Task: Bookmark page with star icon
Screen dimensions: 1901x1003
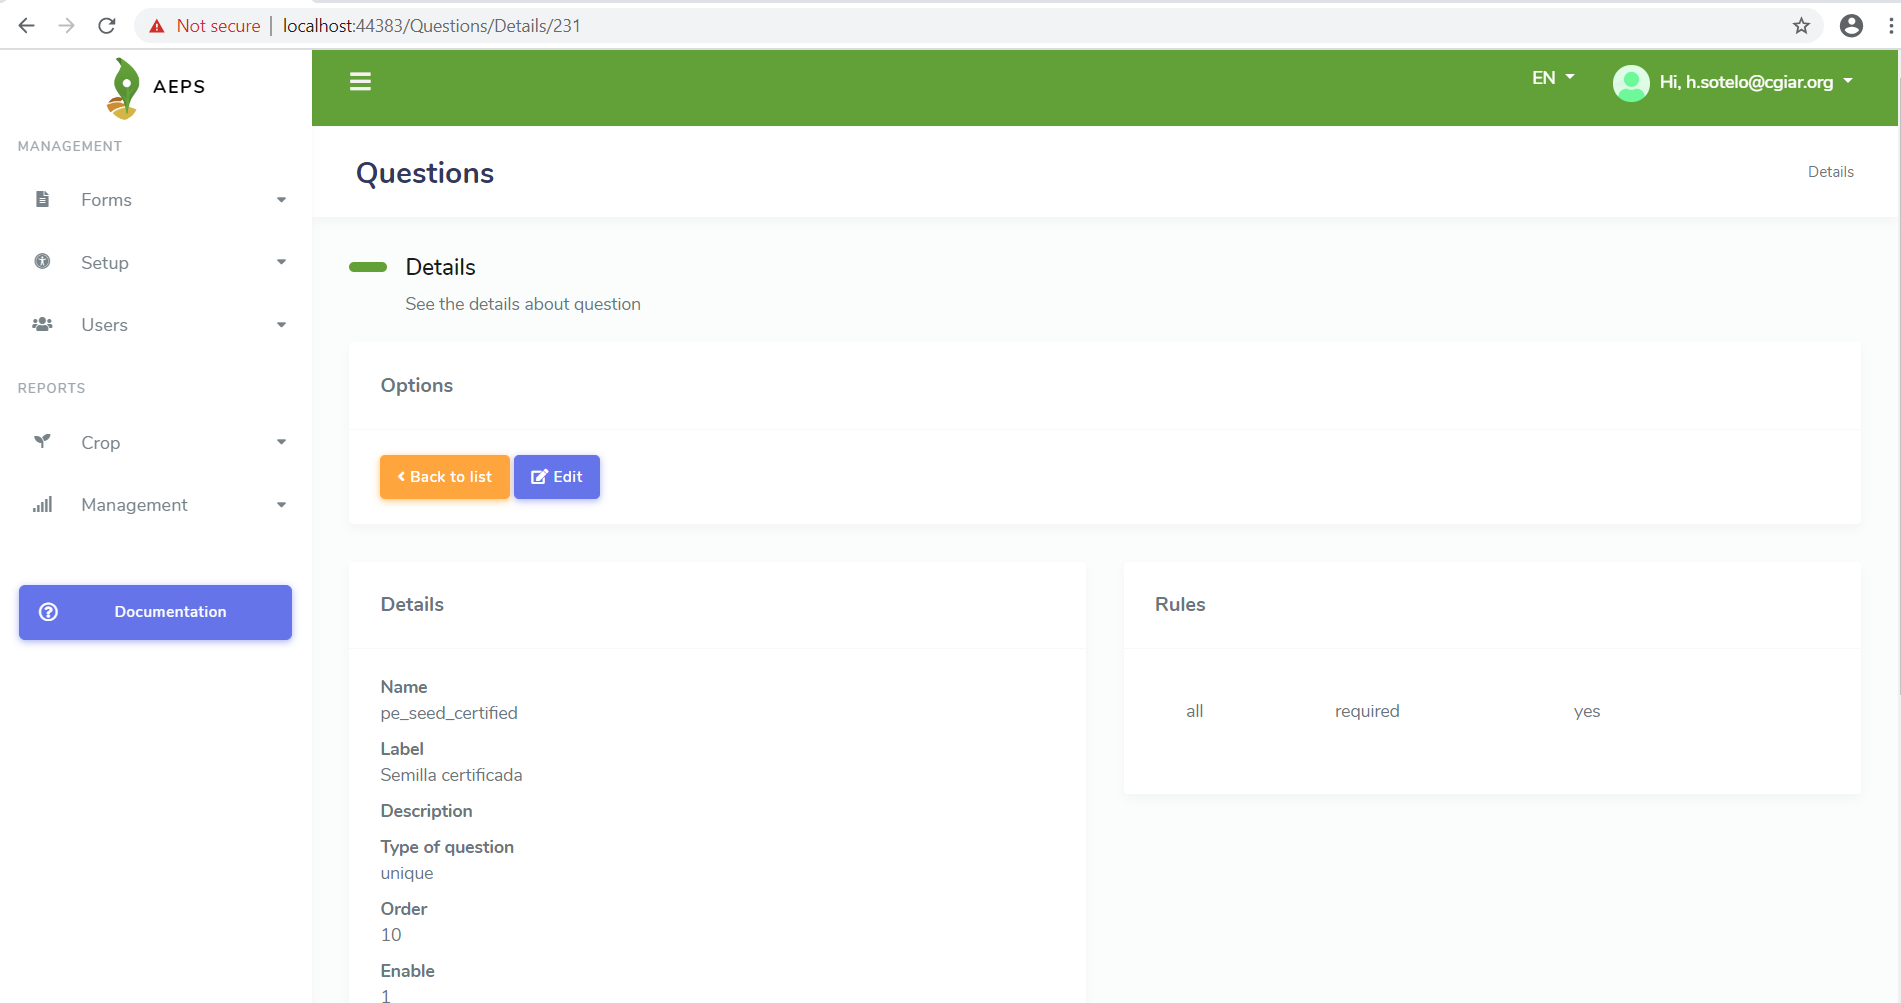Action: point(1801,25)
